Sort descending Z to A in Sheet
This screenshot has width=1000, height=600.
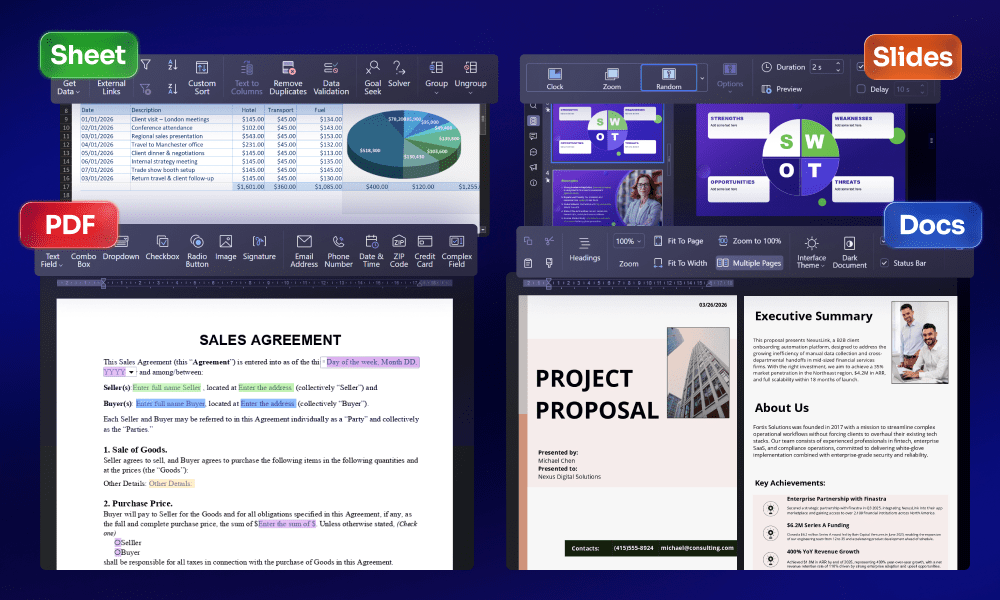point(173,89)
